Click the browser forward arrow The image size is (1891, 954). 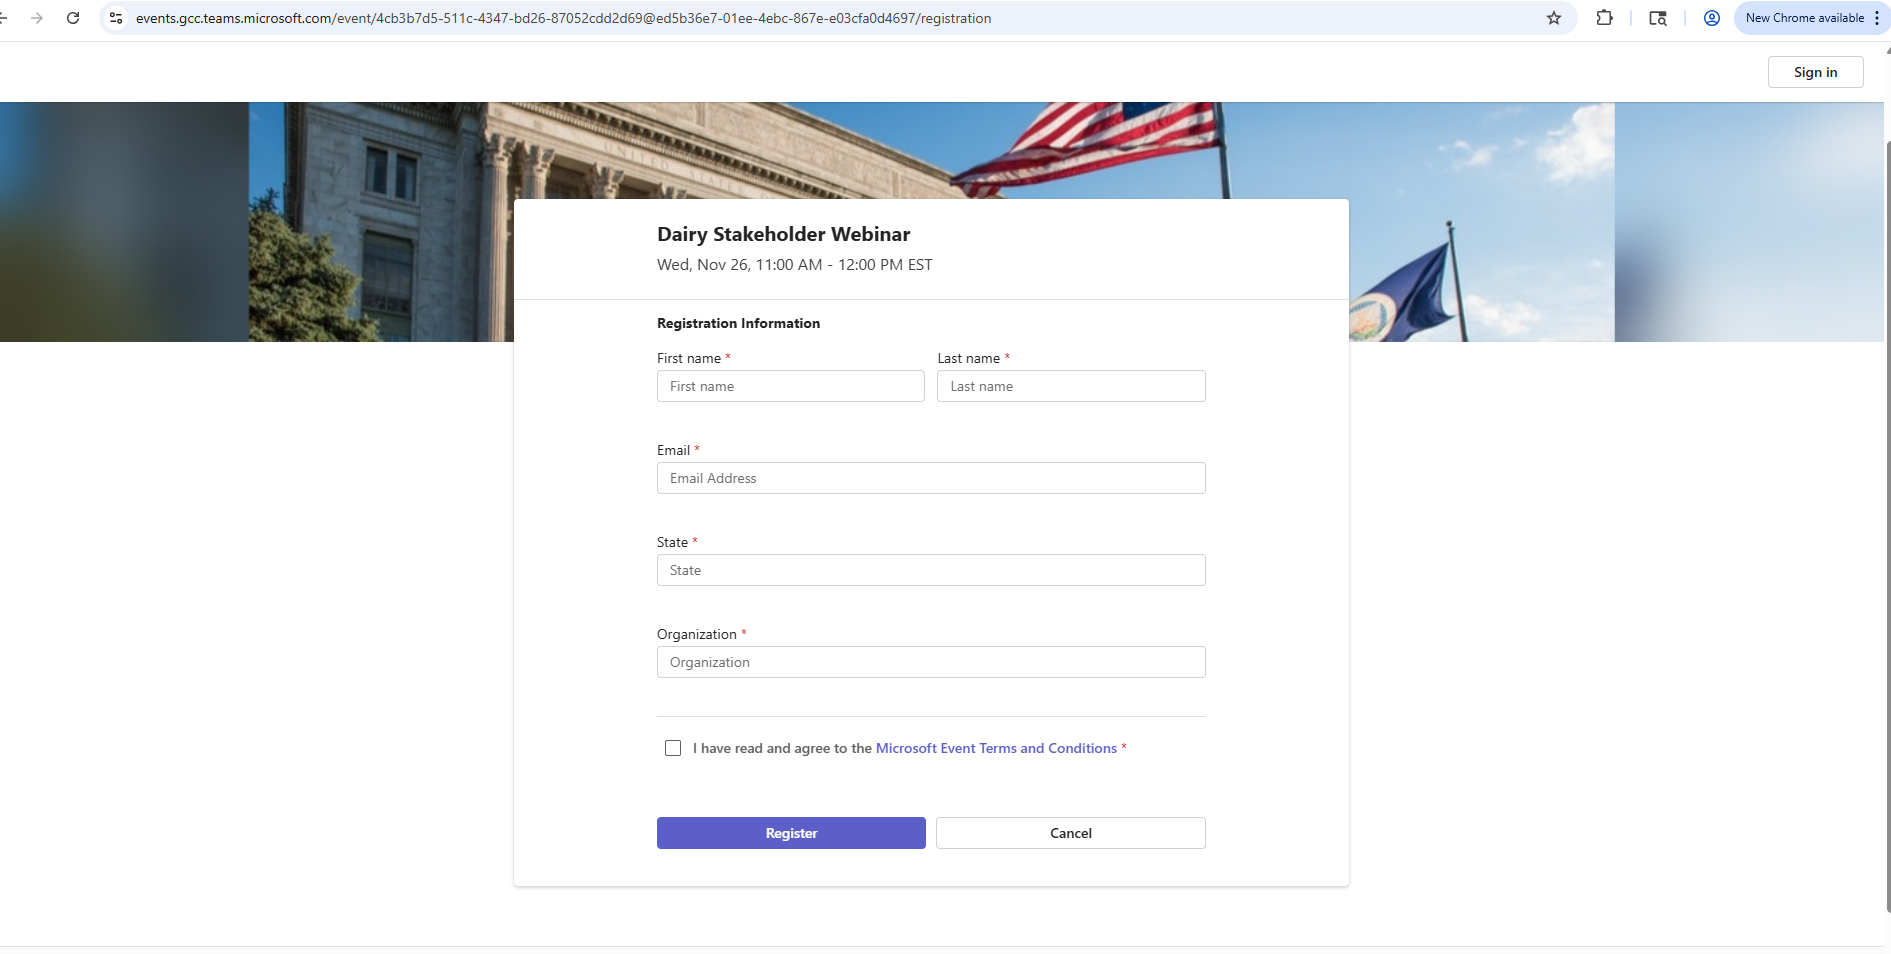[x=37, y=18]
